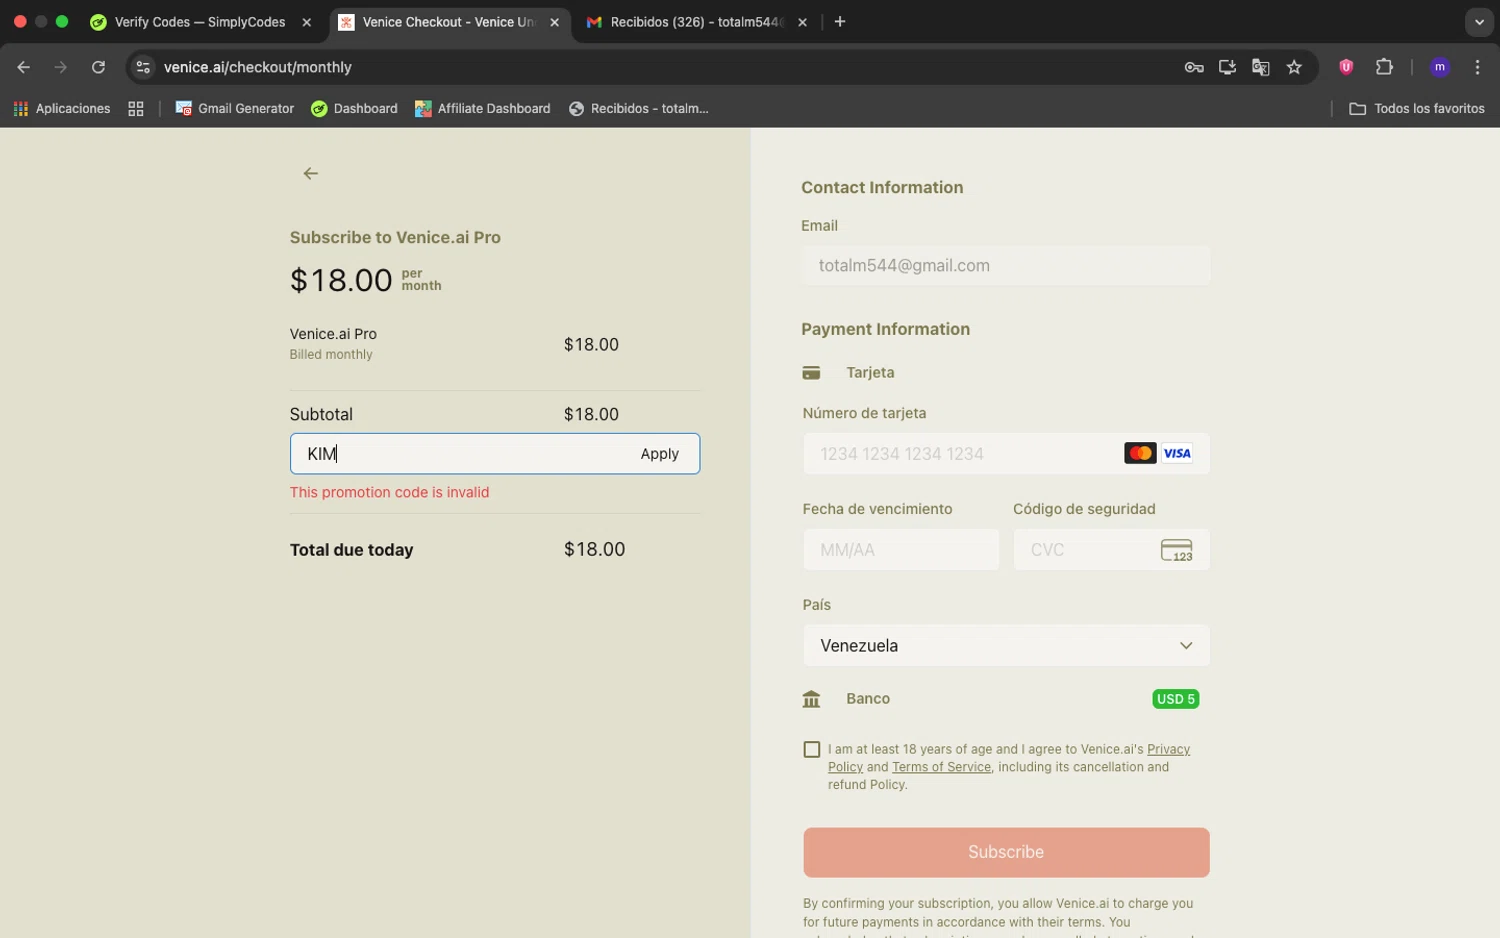Open the password manager key icon
The image size is (1500, 938).
pyautogui.click(x=1194, y=67)
